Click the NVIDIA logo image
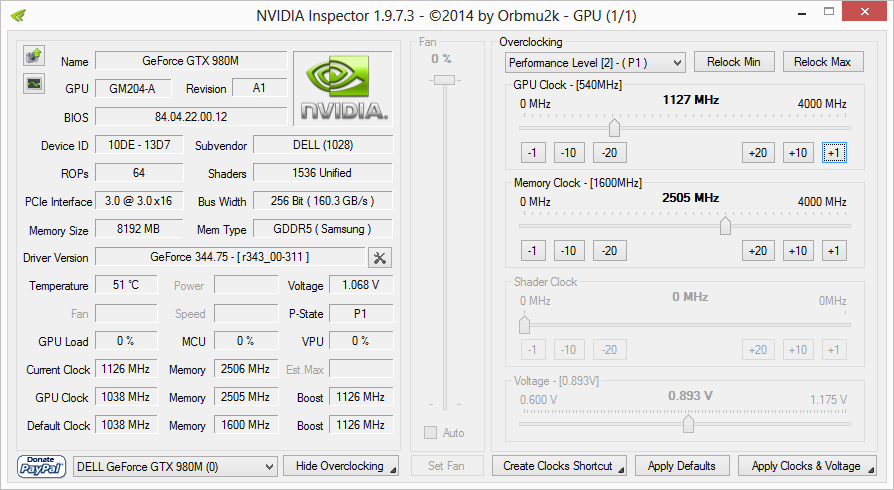 click(x=343, y=88)
